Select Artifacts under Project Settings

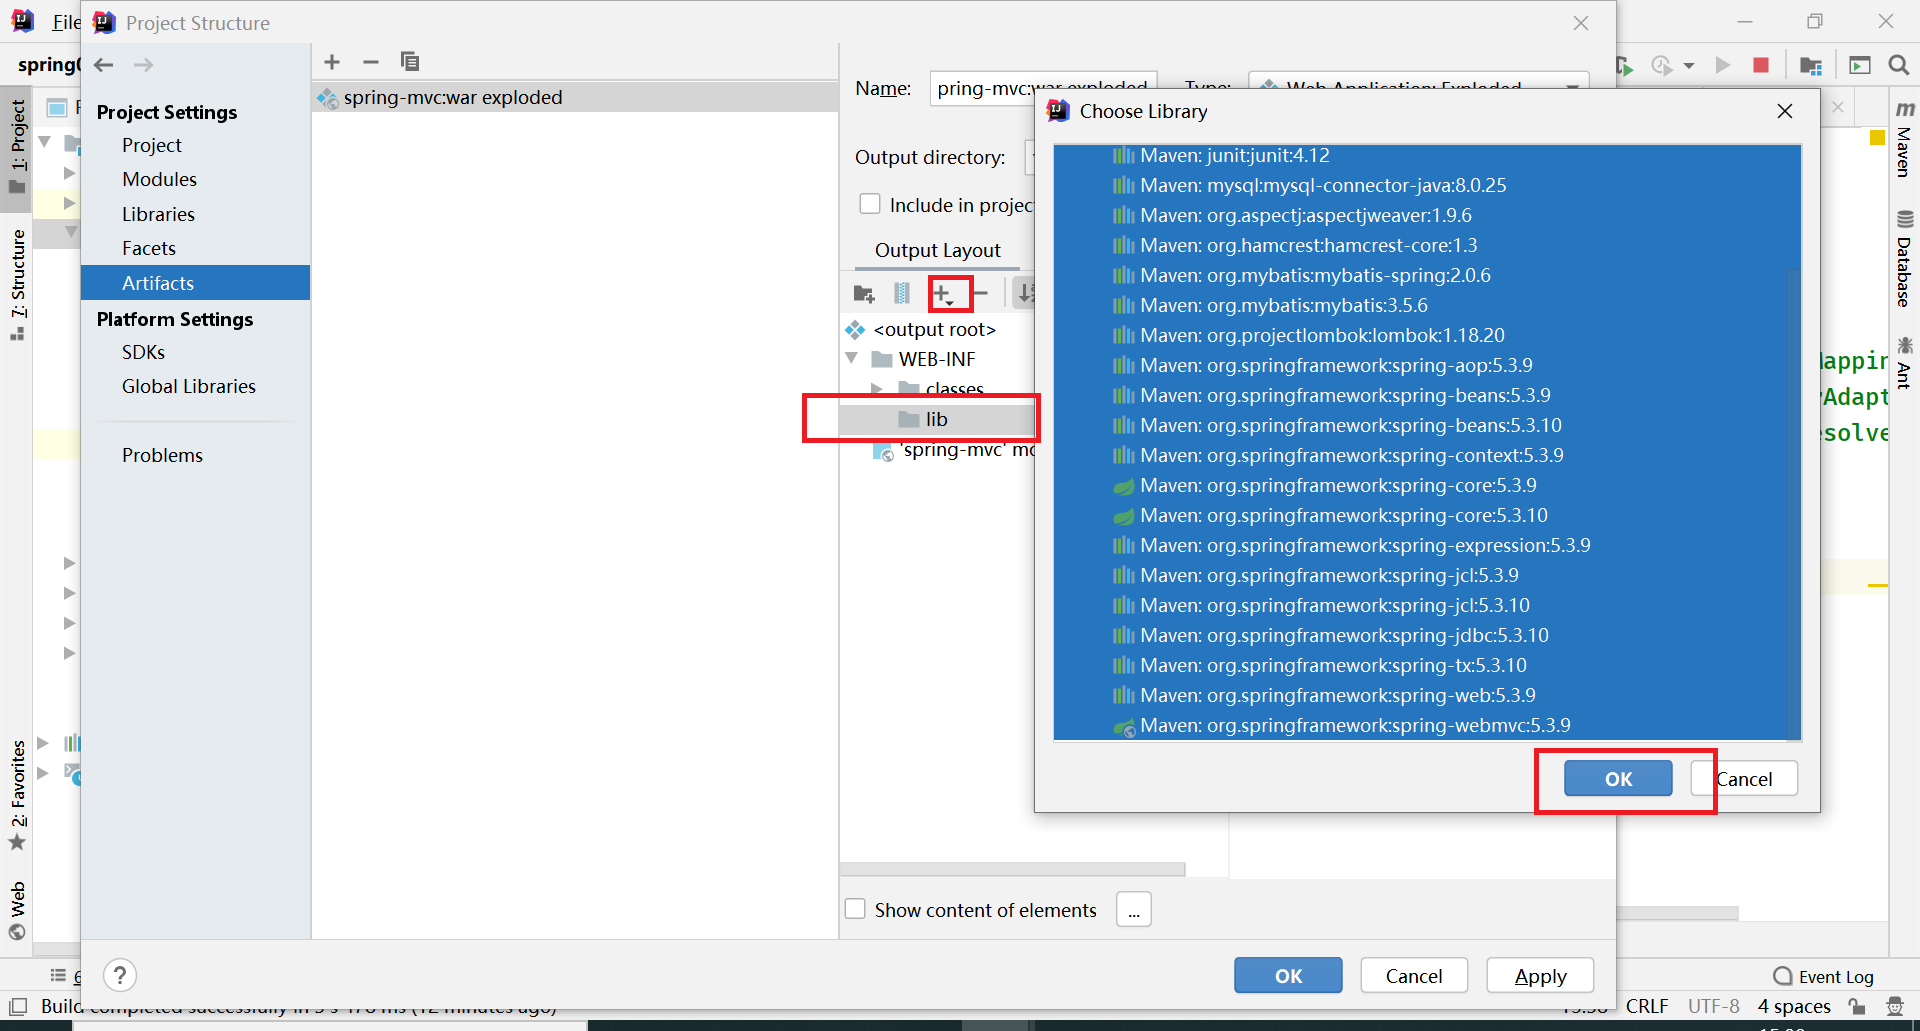195,283
